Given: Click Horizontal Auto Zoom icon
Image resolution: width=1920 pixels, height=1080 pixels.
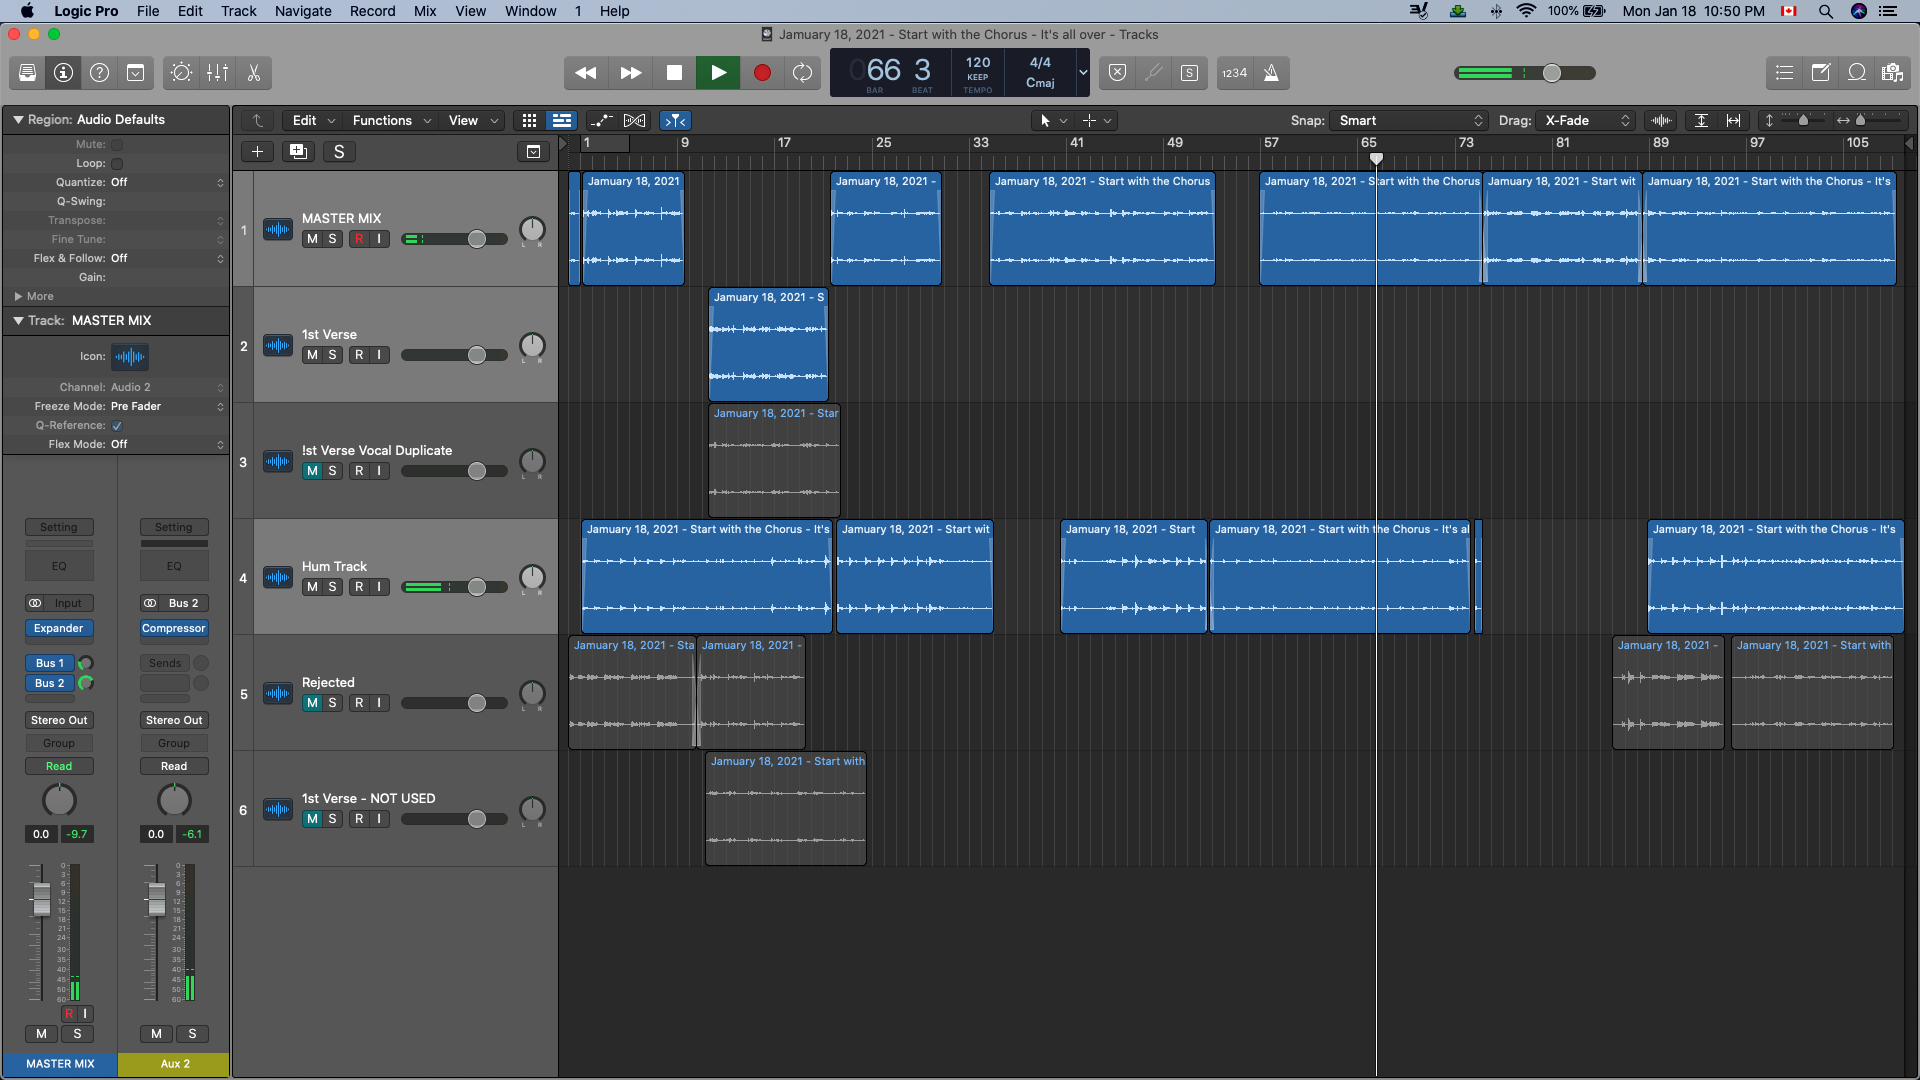Looking at the screenshot, I should pyautogui.click(x=1733, y=121).
